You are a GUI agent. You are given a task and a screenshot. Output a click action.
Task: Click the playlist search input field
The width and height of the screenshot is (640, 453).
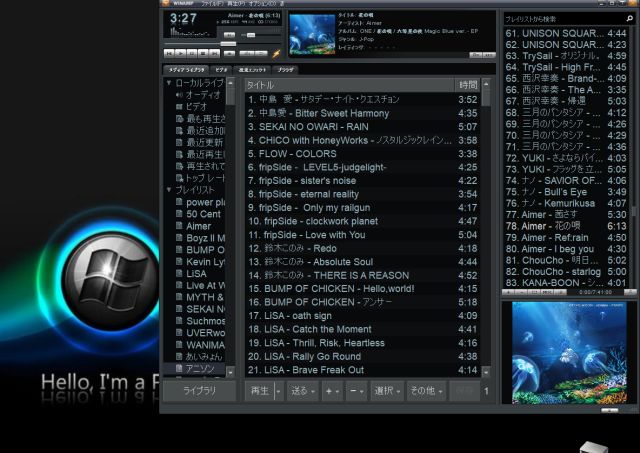[x=564, y=19]
